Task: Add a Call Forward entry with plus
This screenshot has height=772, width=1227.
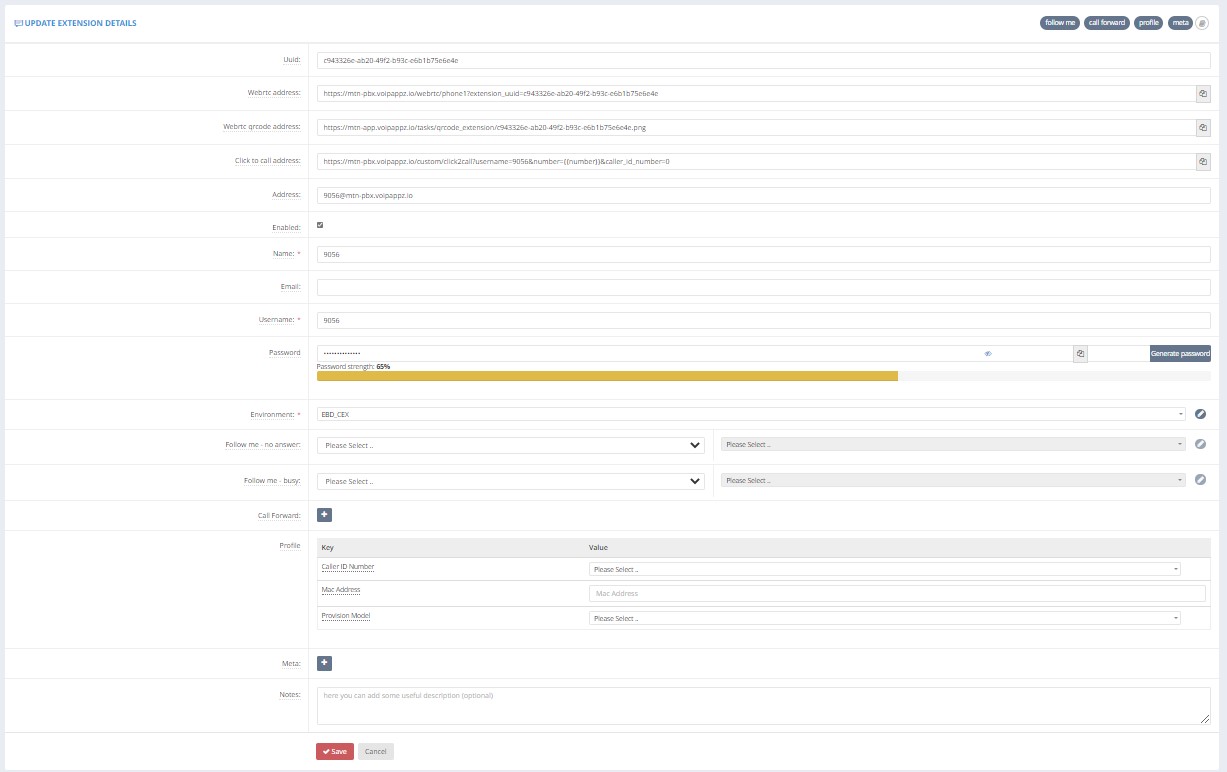Action: 324,515
